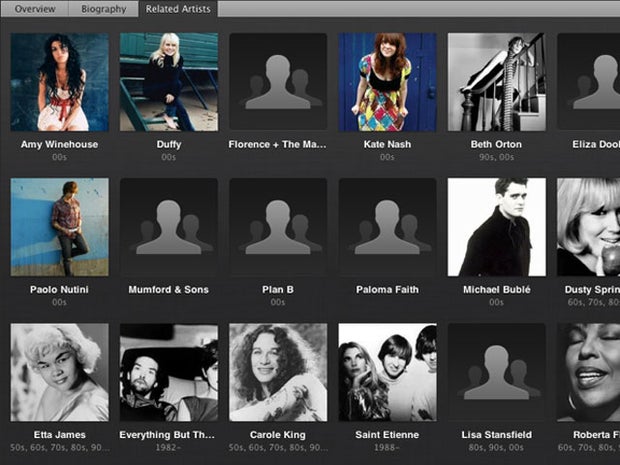Open the Biography tab
Image resolution: width=620 pixels, height=465 pixels.
(x=104, y=9)
